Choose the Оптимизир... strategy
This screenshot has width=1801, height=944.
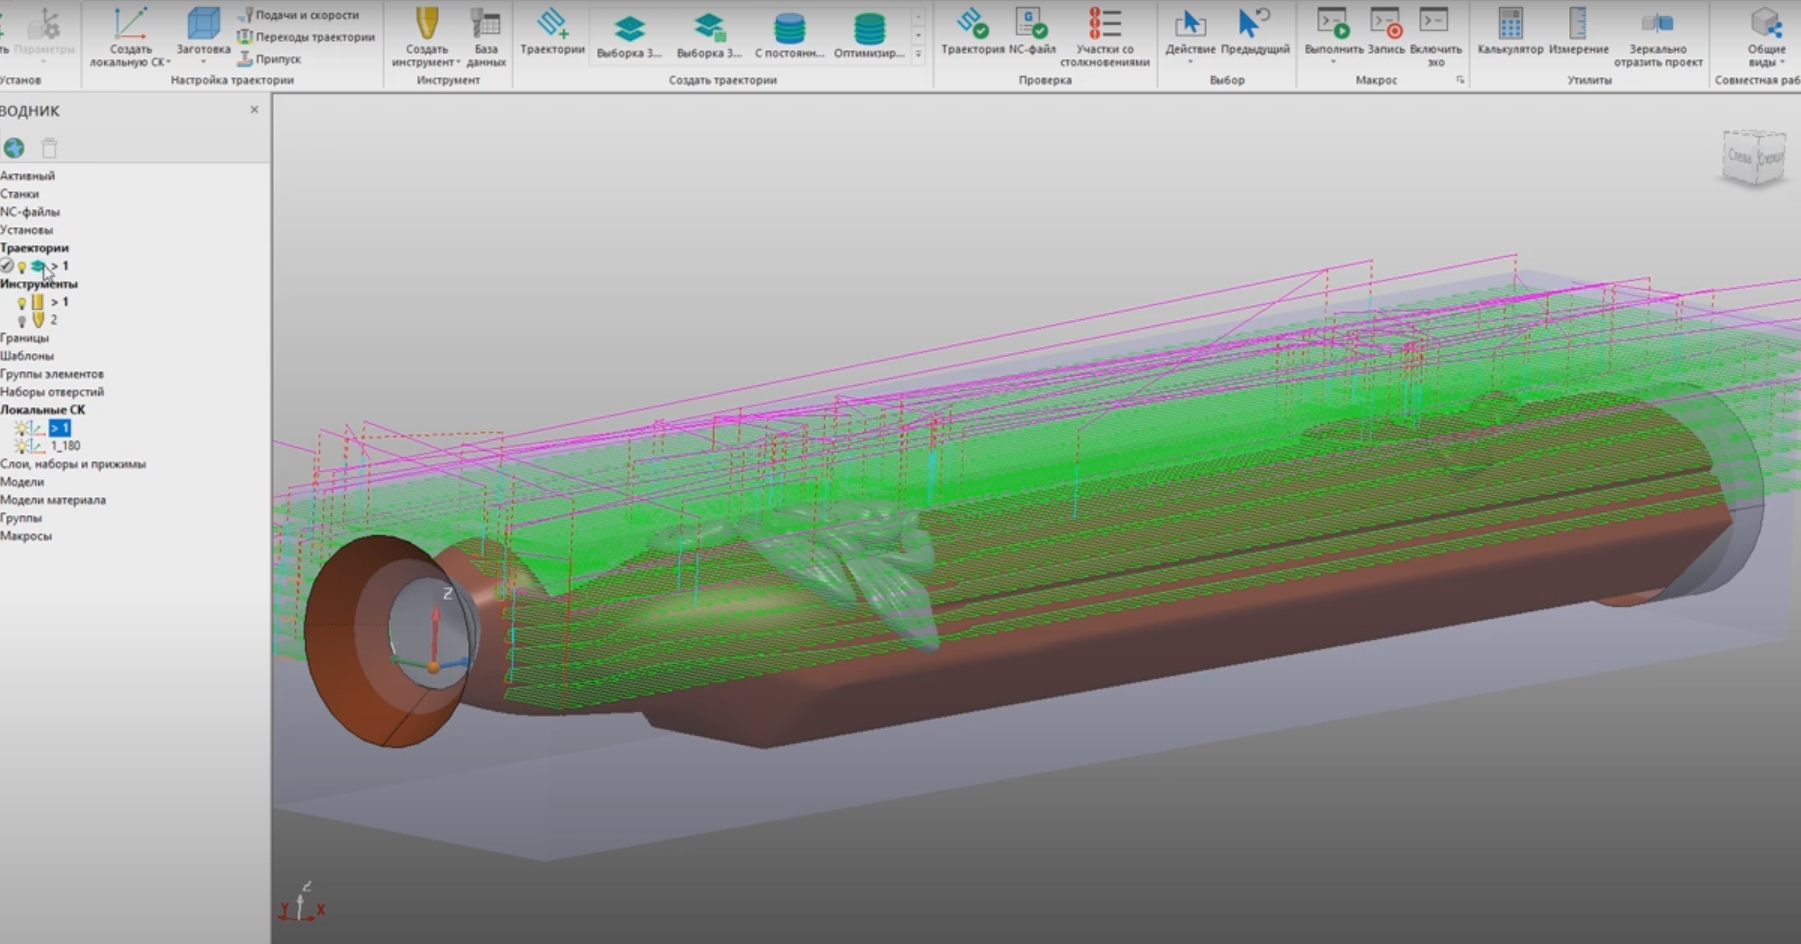click(869, 36)
